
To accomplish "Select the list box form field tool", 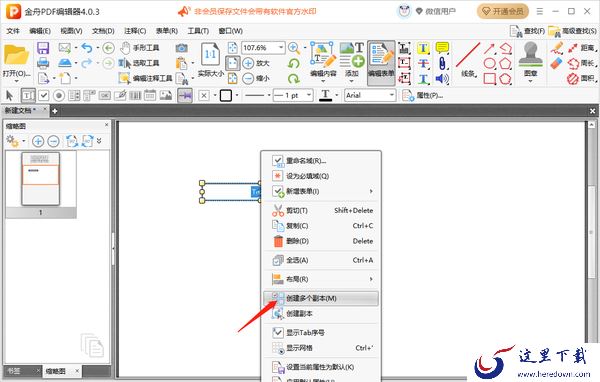I will click(74, 95).
